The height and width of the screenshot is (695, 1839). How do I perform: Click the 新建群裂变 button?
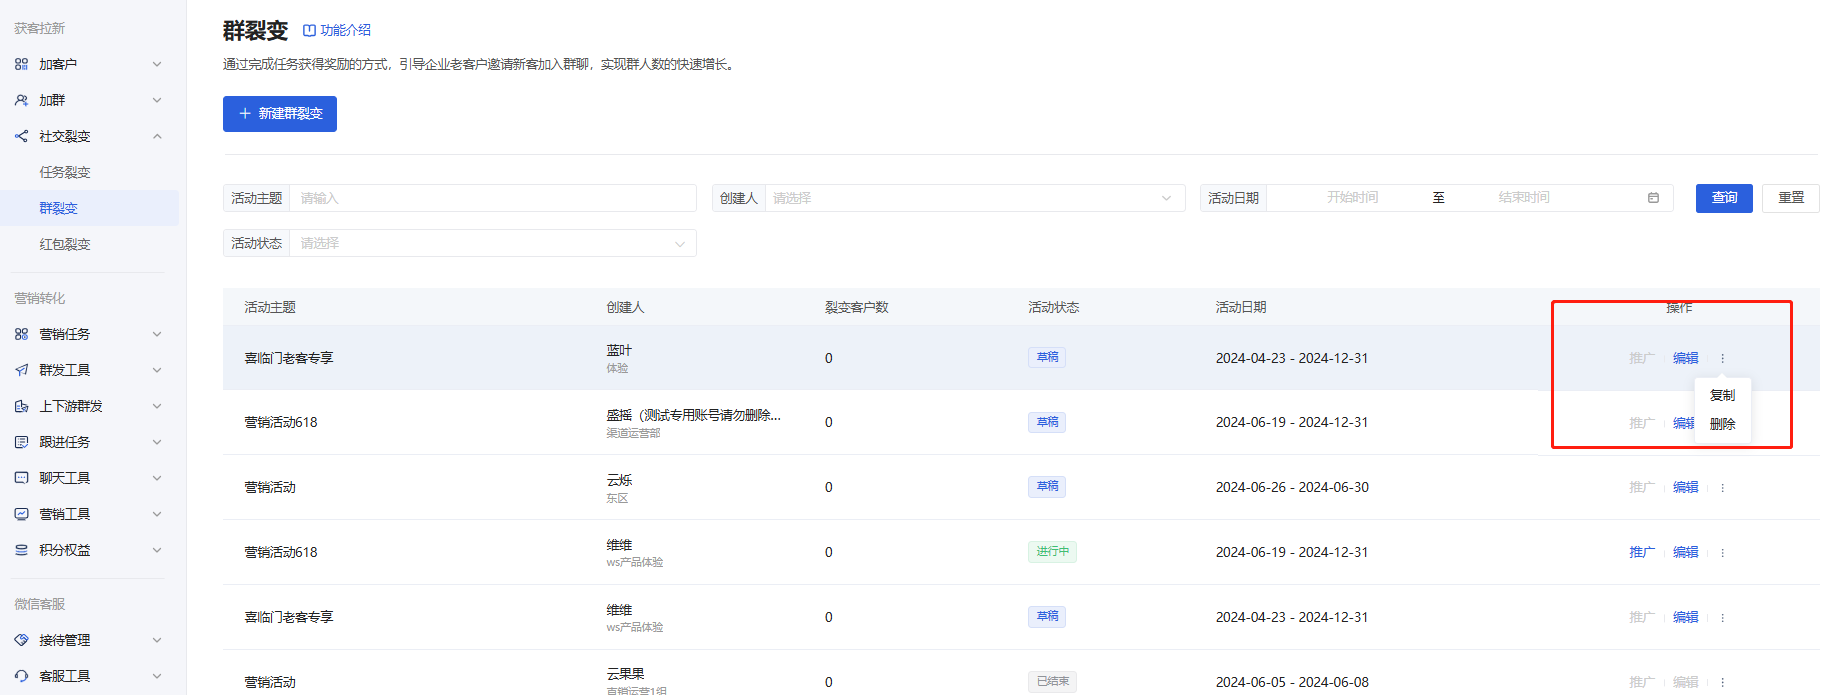pos(280,114)
